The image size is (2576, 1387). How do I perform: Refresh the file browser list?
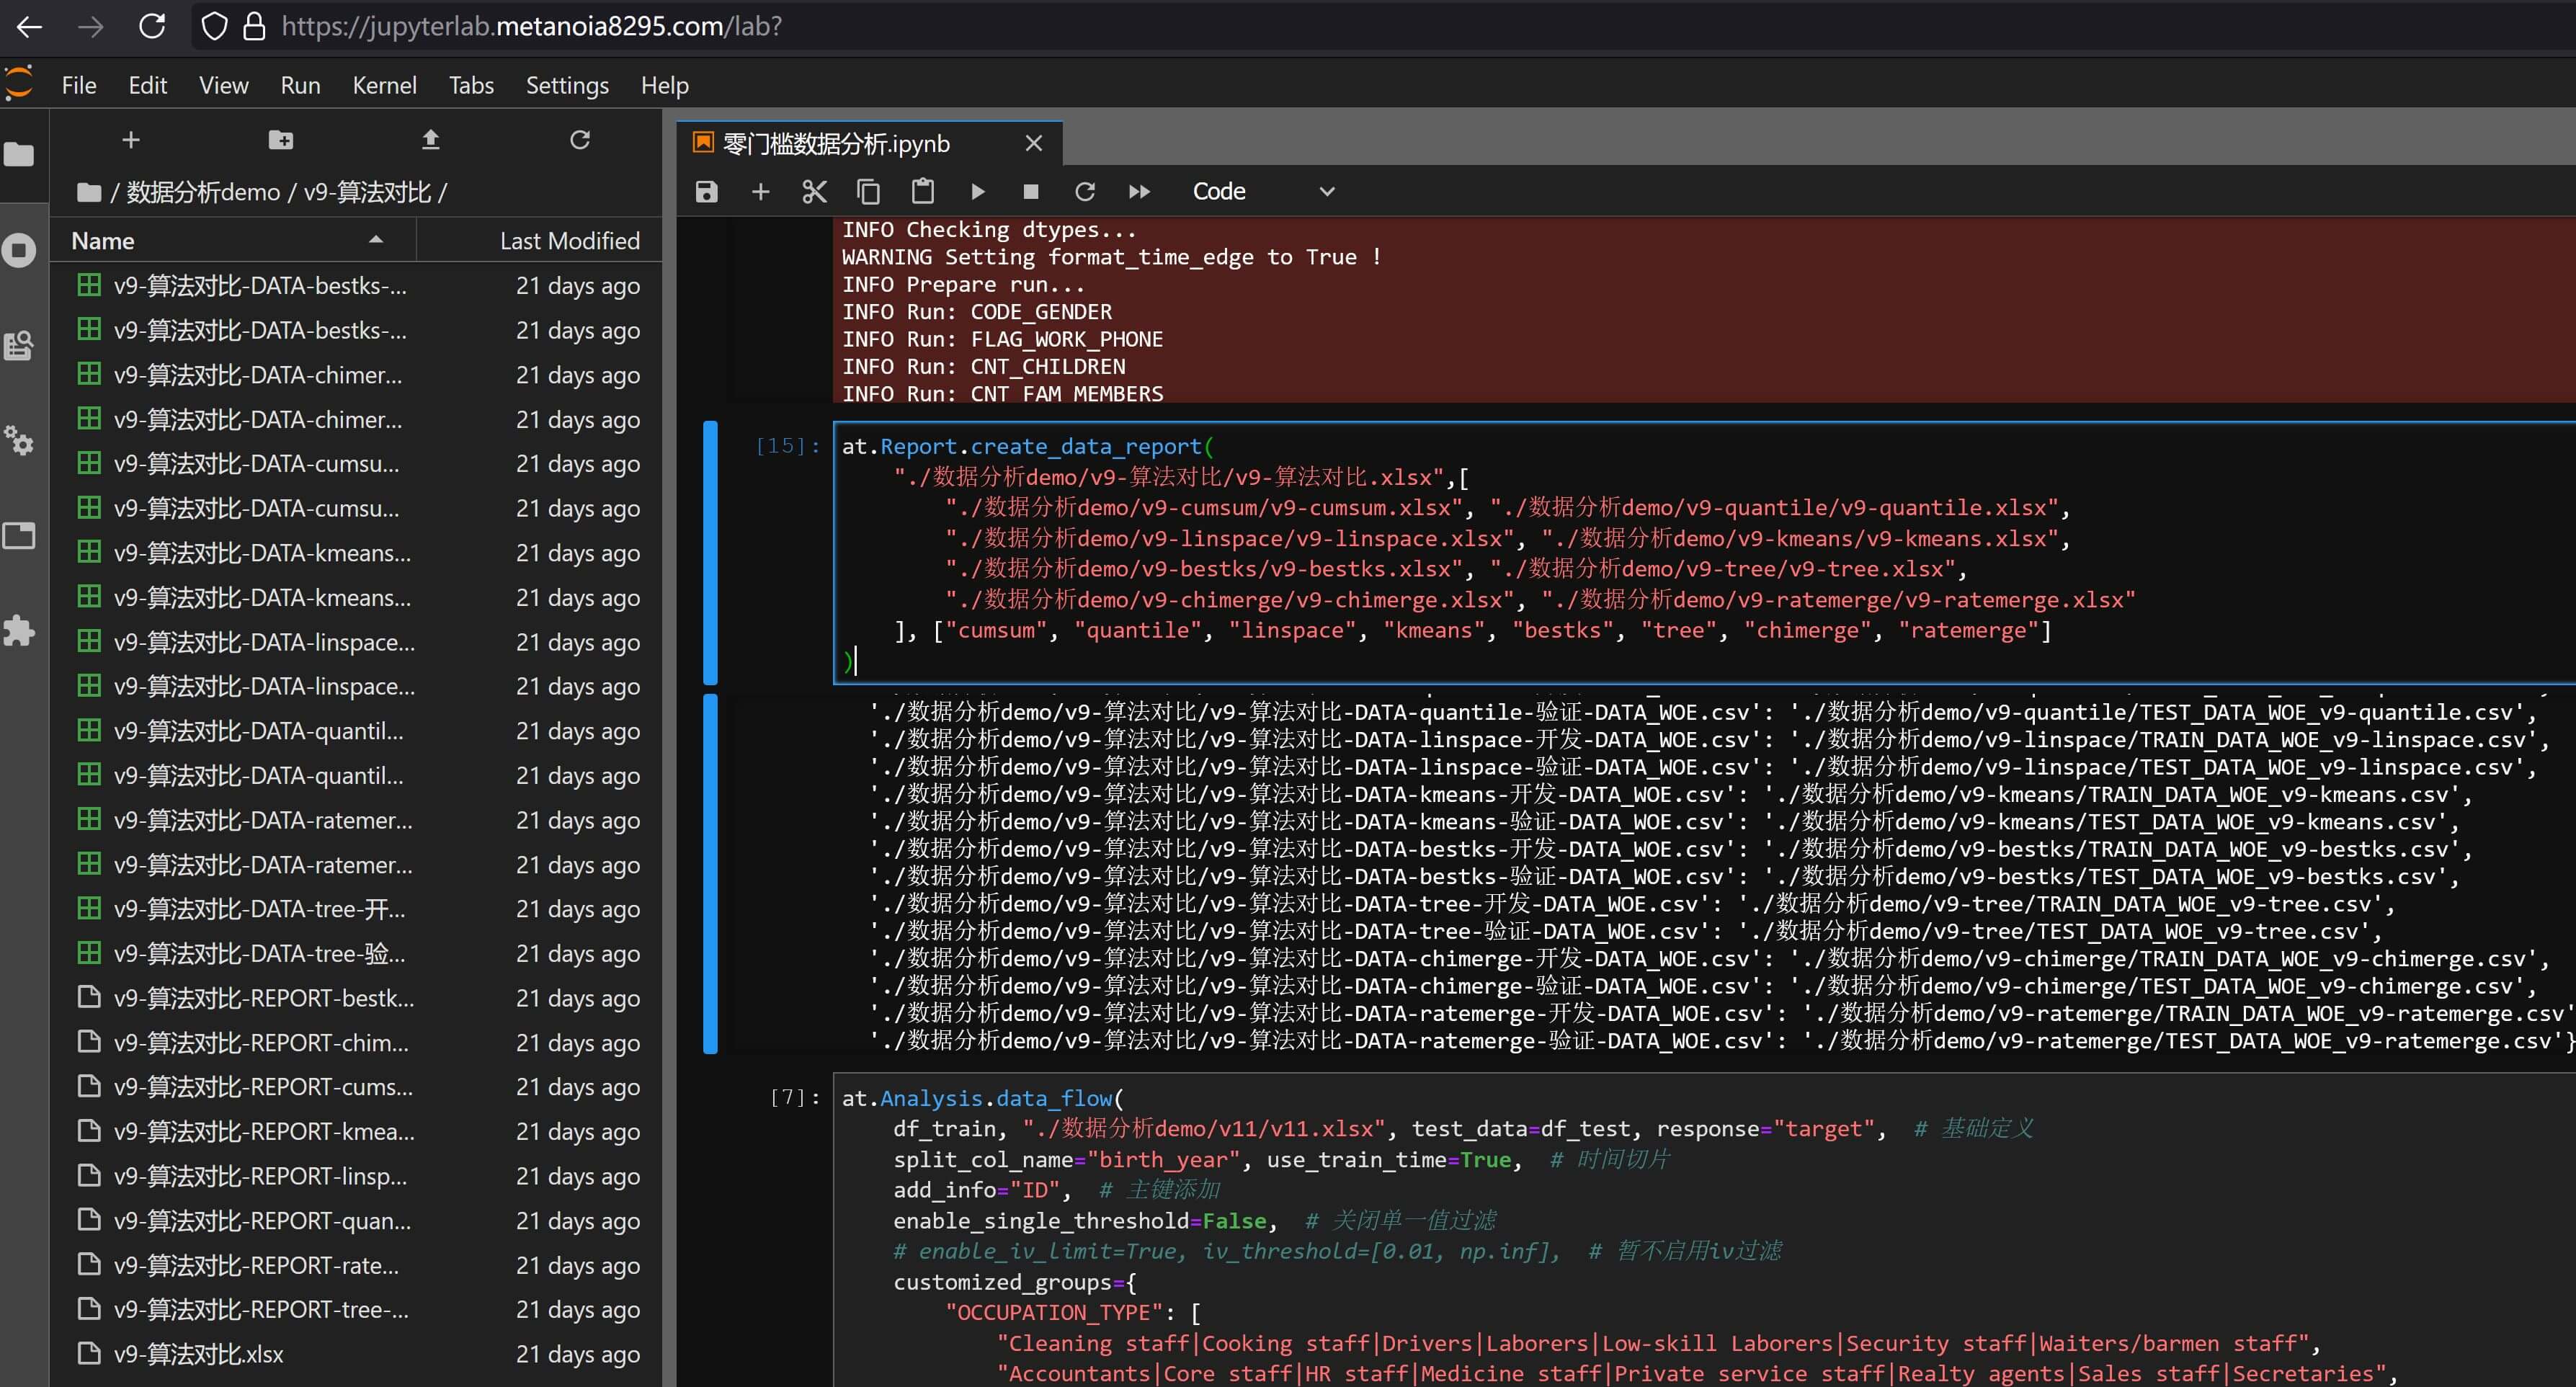click(580, 140)
